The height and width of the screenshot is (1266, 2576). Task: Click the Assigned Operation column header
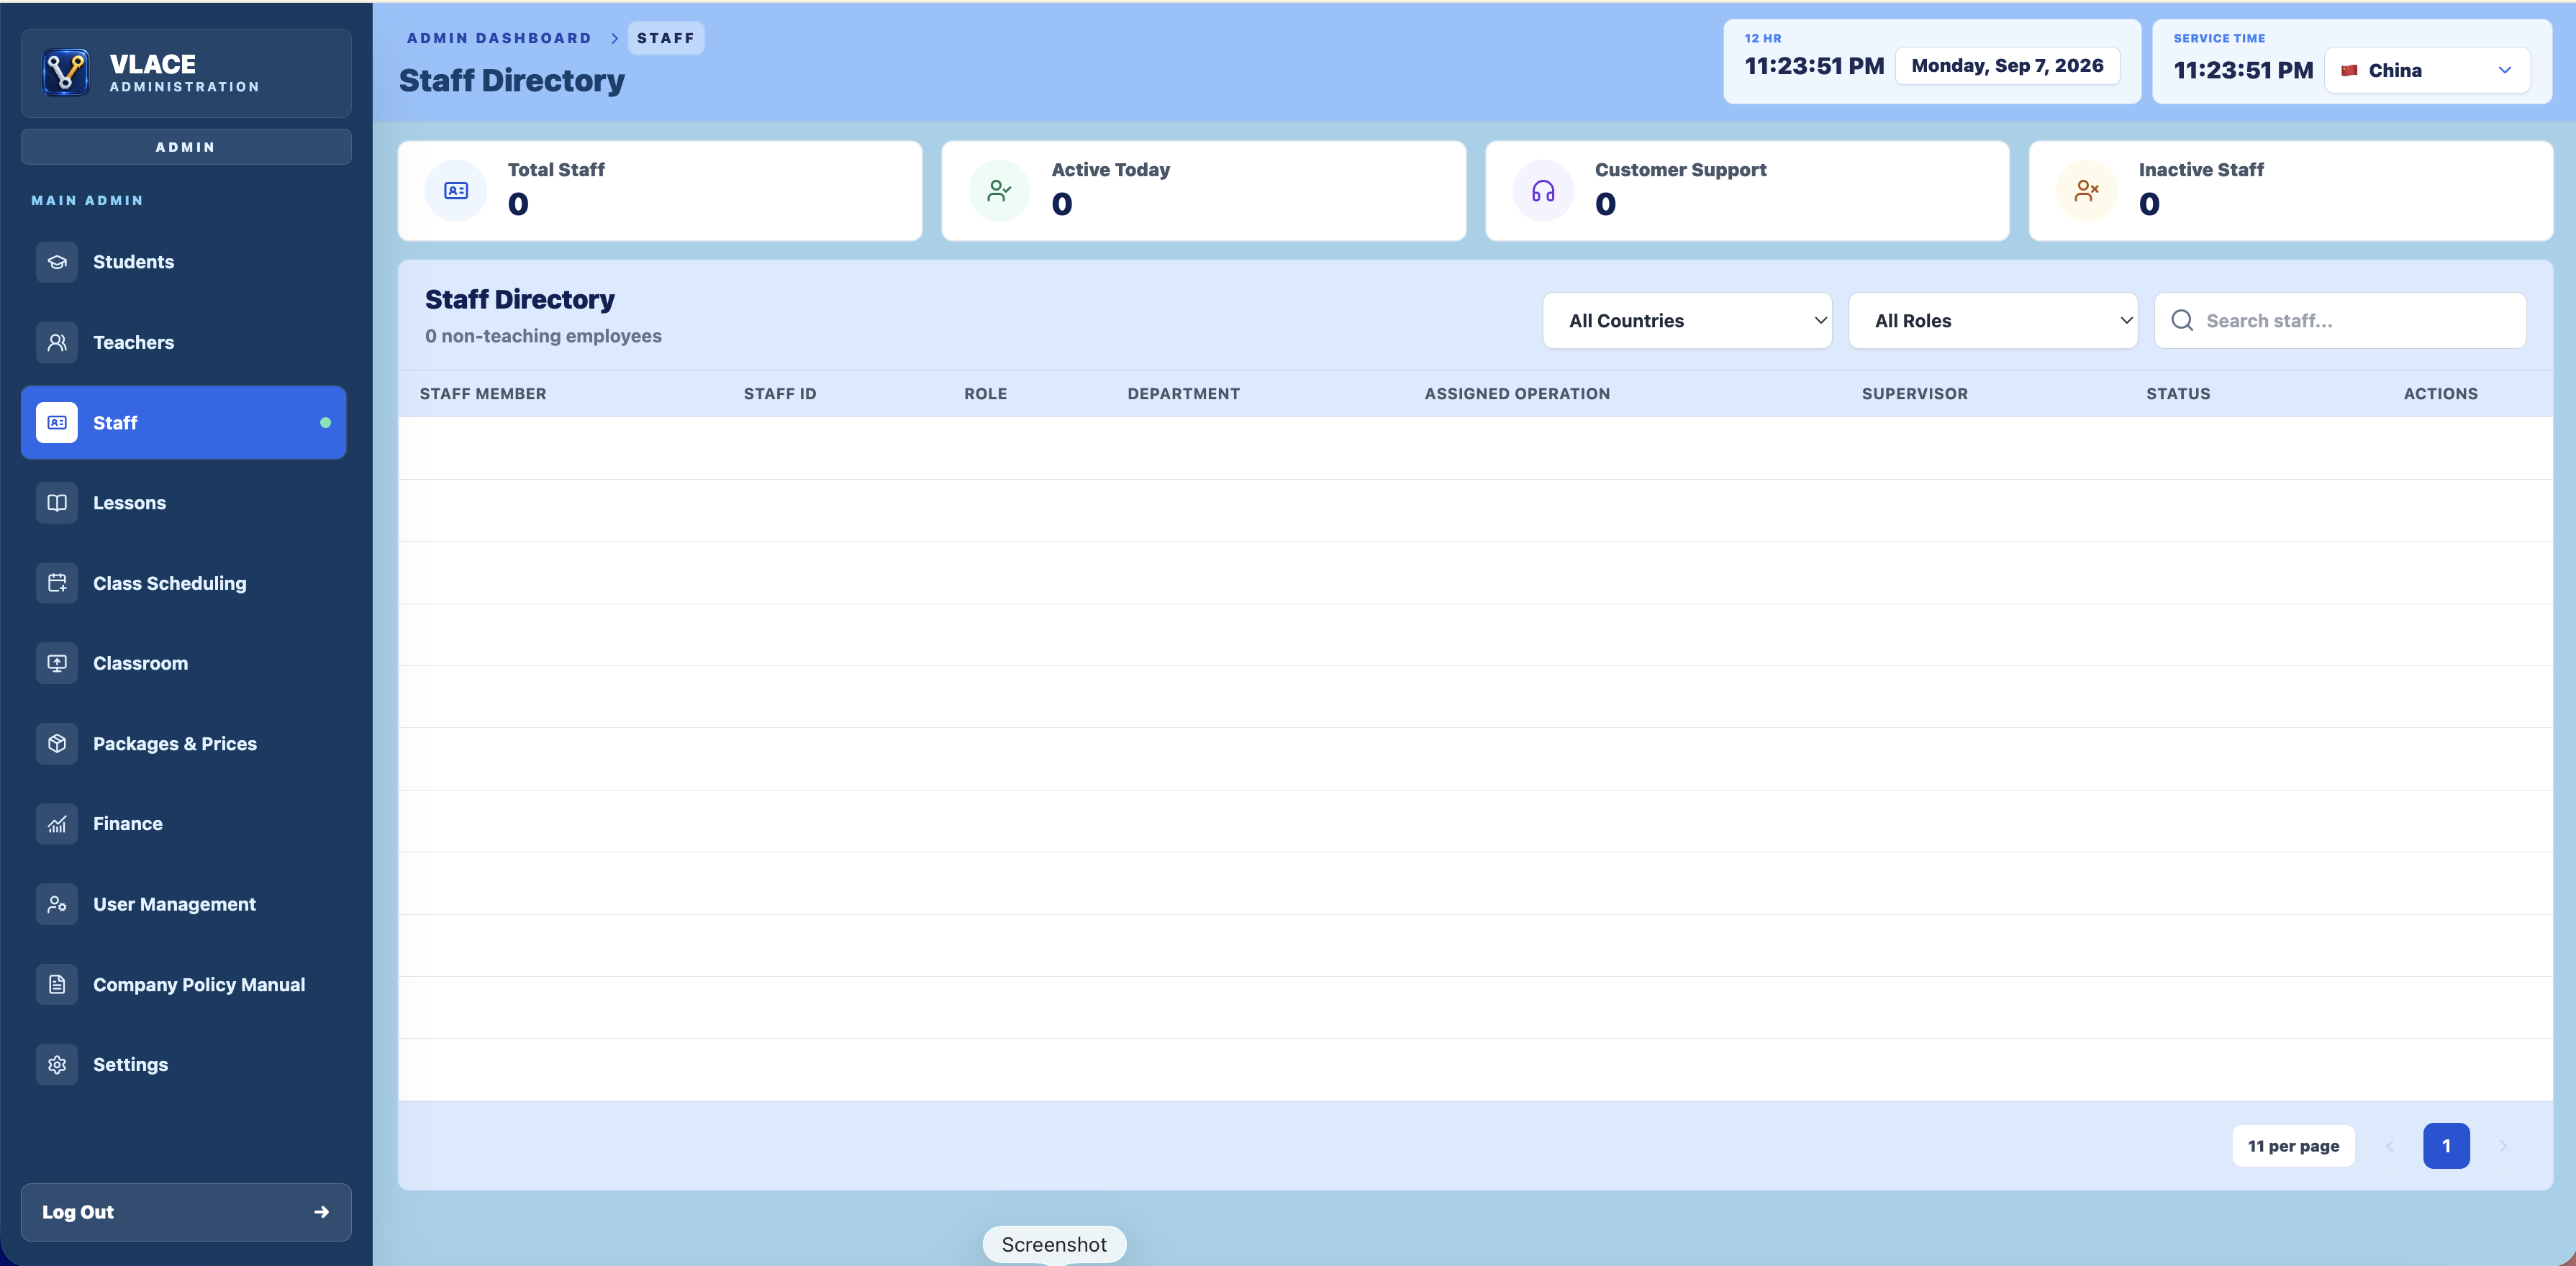pyautogui.click(x=1517, y=394)
